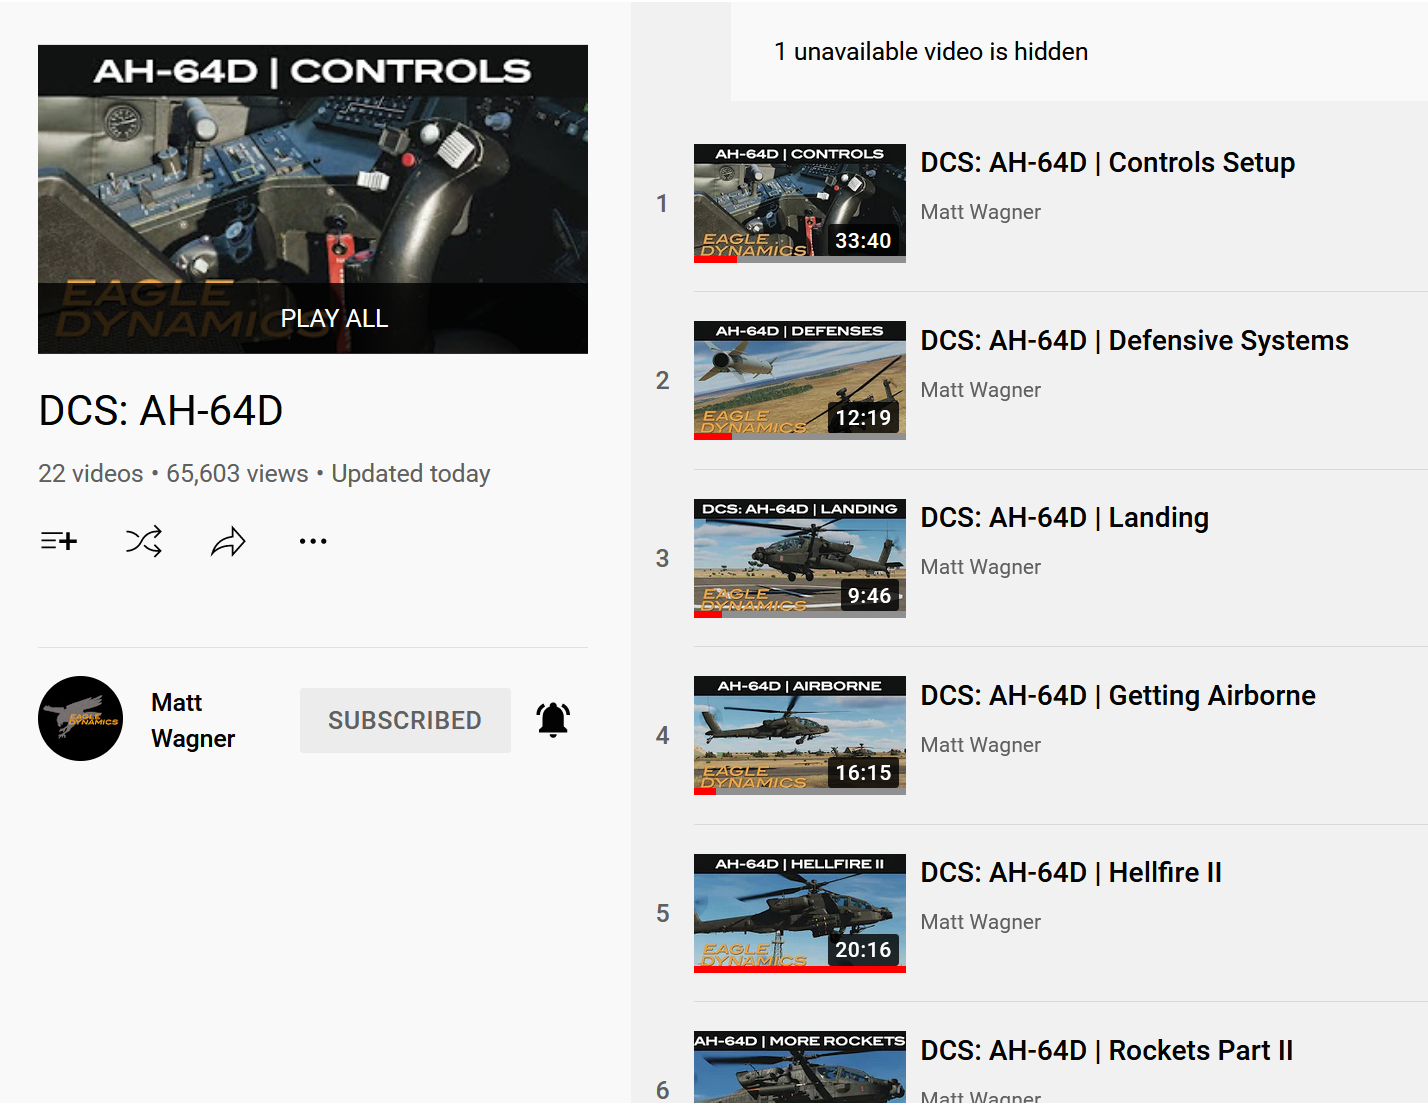The image size is (1428, 1103).
Task: Open Getting Airborne video thumbnail
Action: (x=800, y=735)
